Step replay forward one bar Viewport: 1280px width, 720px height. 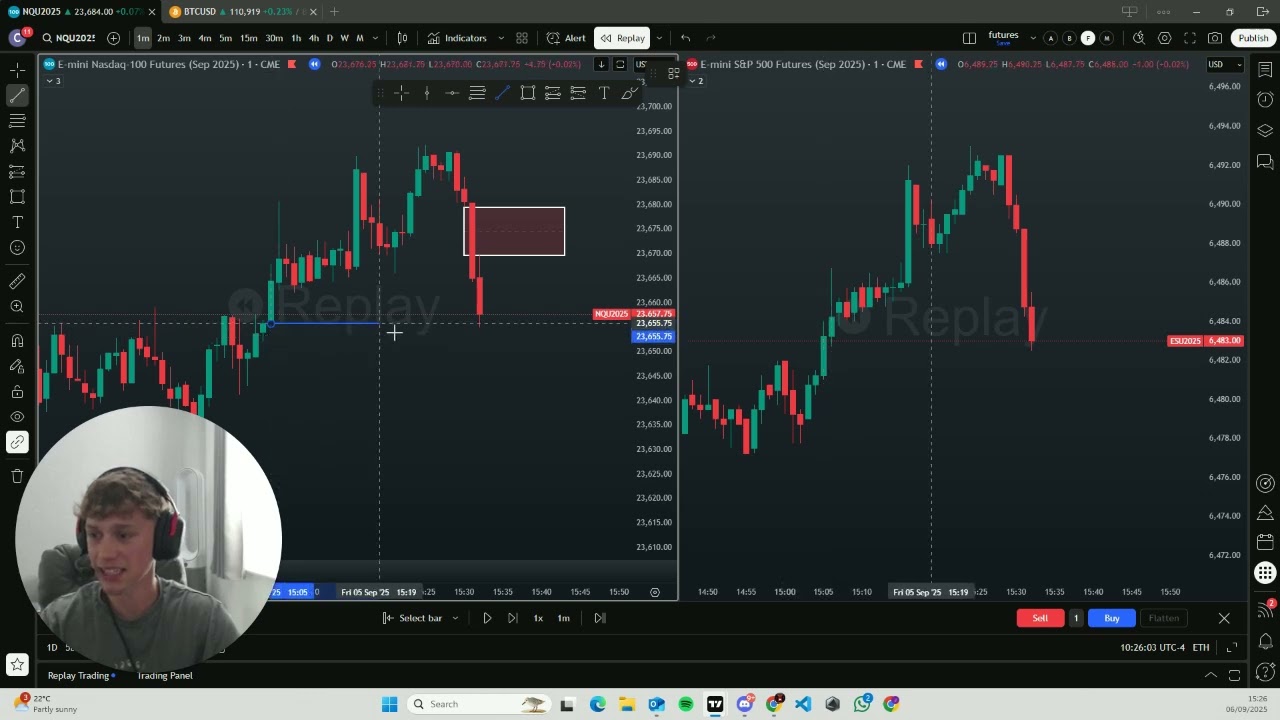click(512, 618)
